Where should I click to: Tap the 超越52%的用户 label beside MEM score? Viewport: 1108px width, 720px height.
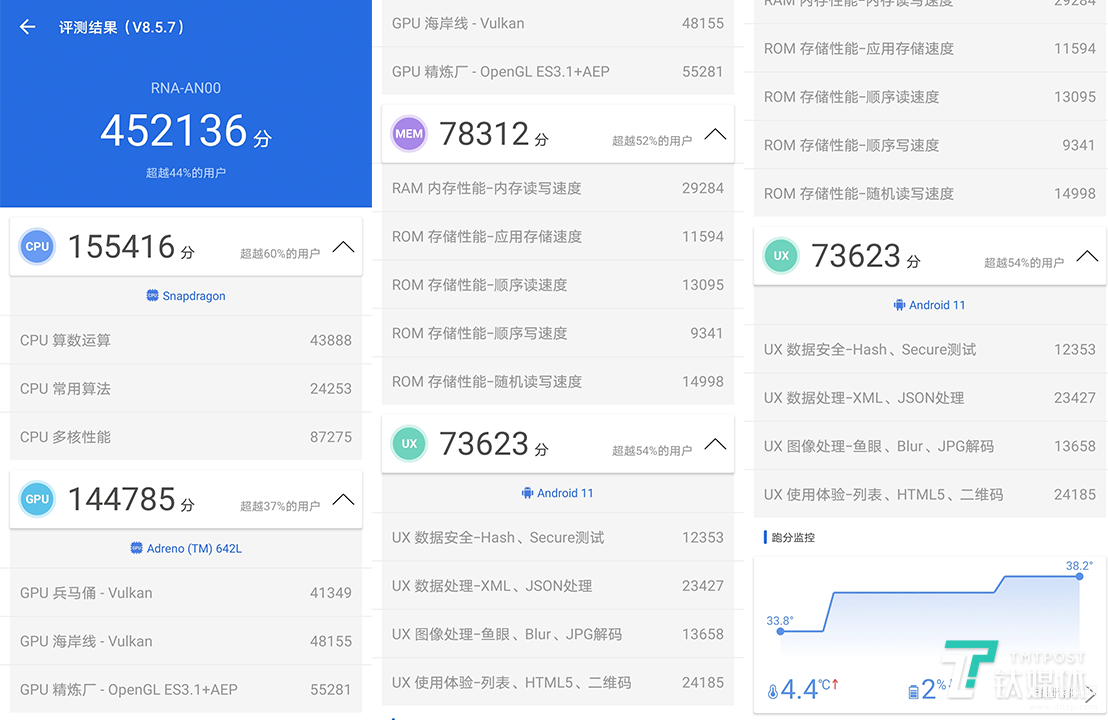point(652,141)
